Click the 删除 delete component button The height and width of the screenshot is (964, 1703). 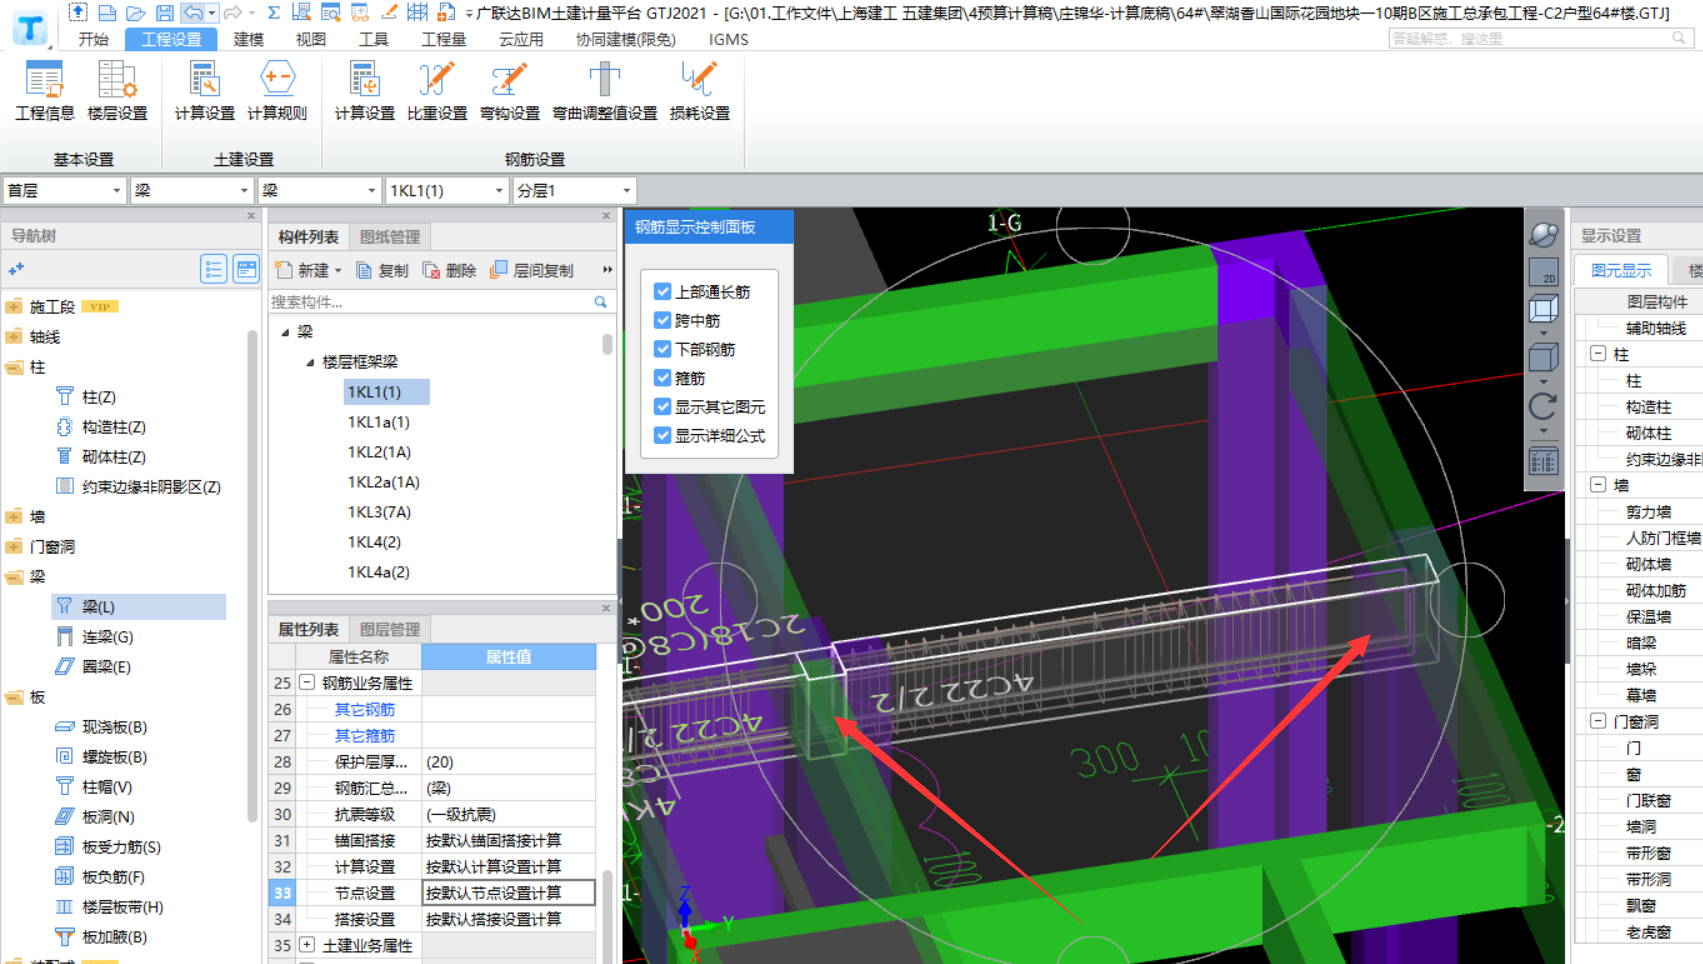449,270
